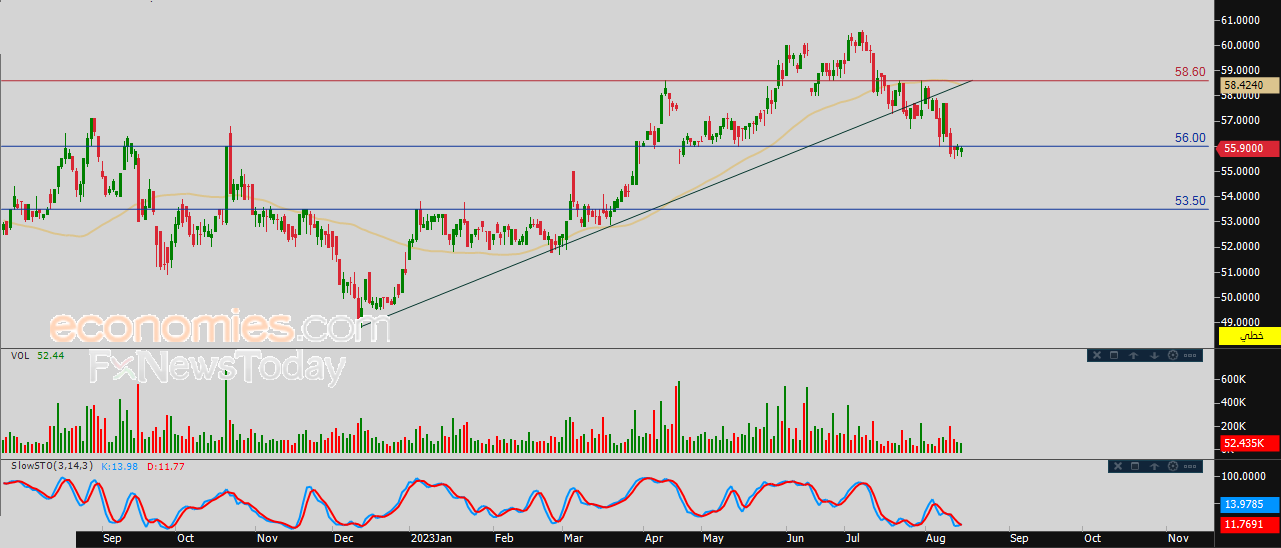1281x548 pixels.
Task: Click the yellow خطي scale label
Action: tap(1249, 336)
